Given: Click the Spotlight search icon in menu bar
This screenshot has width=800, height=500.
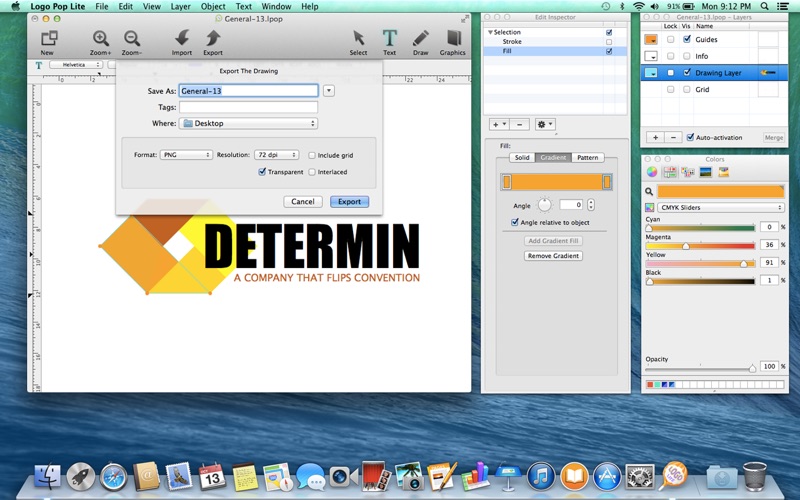Looking at the screenshot, I should [764, 6].
